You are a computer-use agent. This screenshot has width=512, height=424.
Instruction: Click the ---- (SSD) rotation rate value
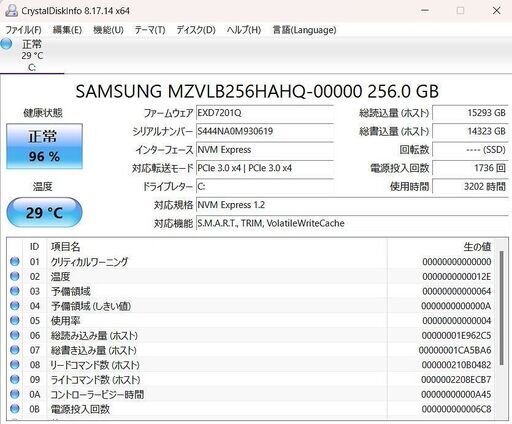pos(470,150)
